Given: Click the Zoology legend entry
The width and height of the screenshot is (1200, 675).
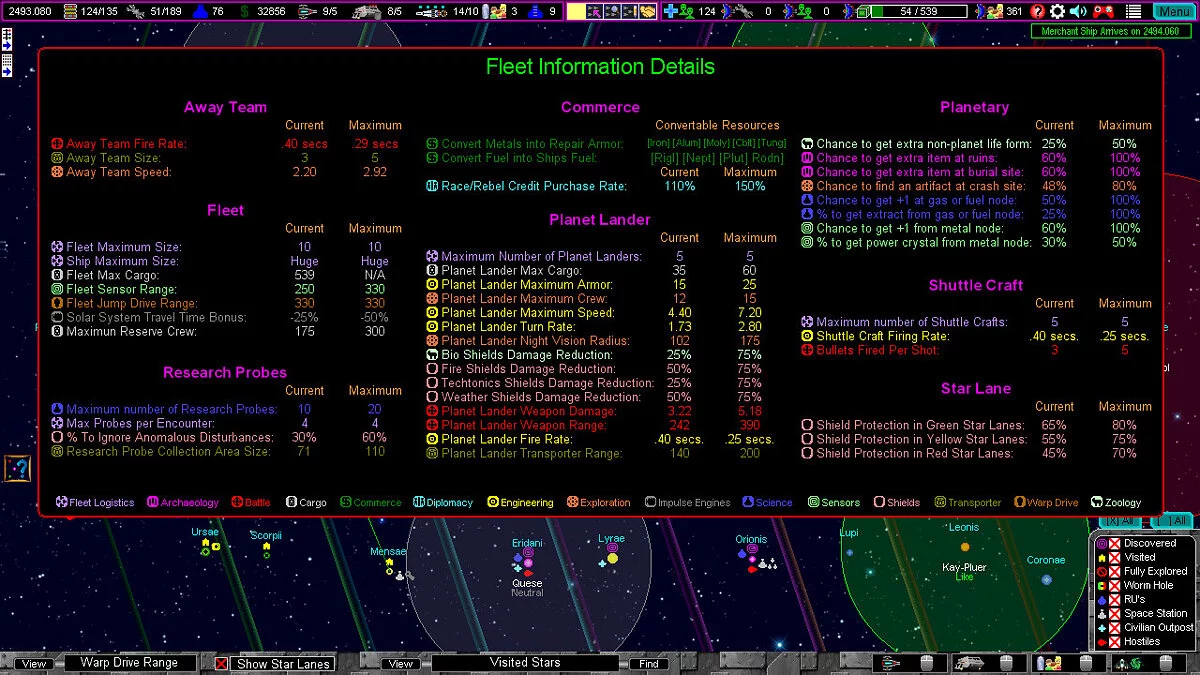Looking at the screenshot, I should coord(1116,503).
